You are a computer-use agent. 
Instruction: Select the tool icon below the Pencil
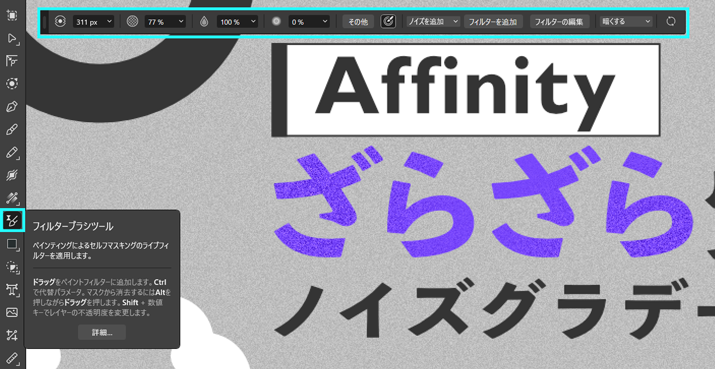pyautogui.click(x=12, y=175)
